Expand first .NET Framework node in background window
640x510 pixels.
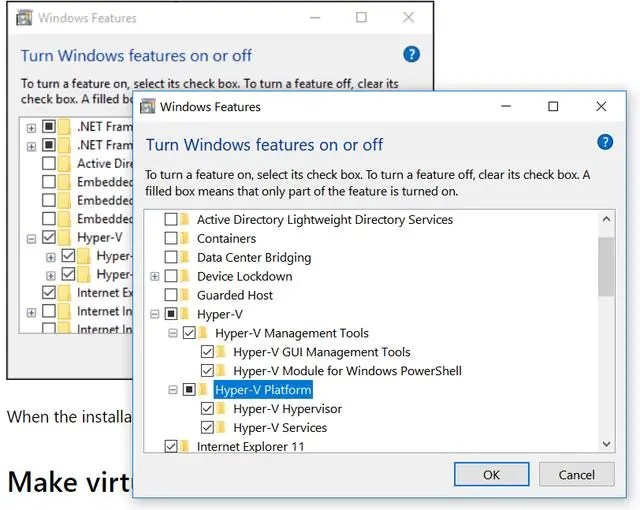[31, 128]
